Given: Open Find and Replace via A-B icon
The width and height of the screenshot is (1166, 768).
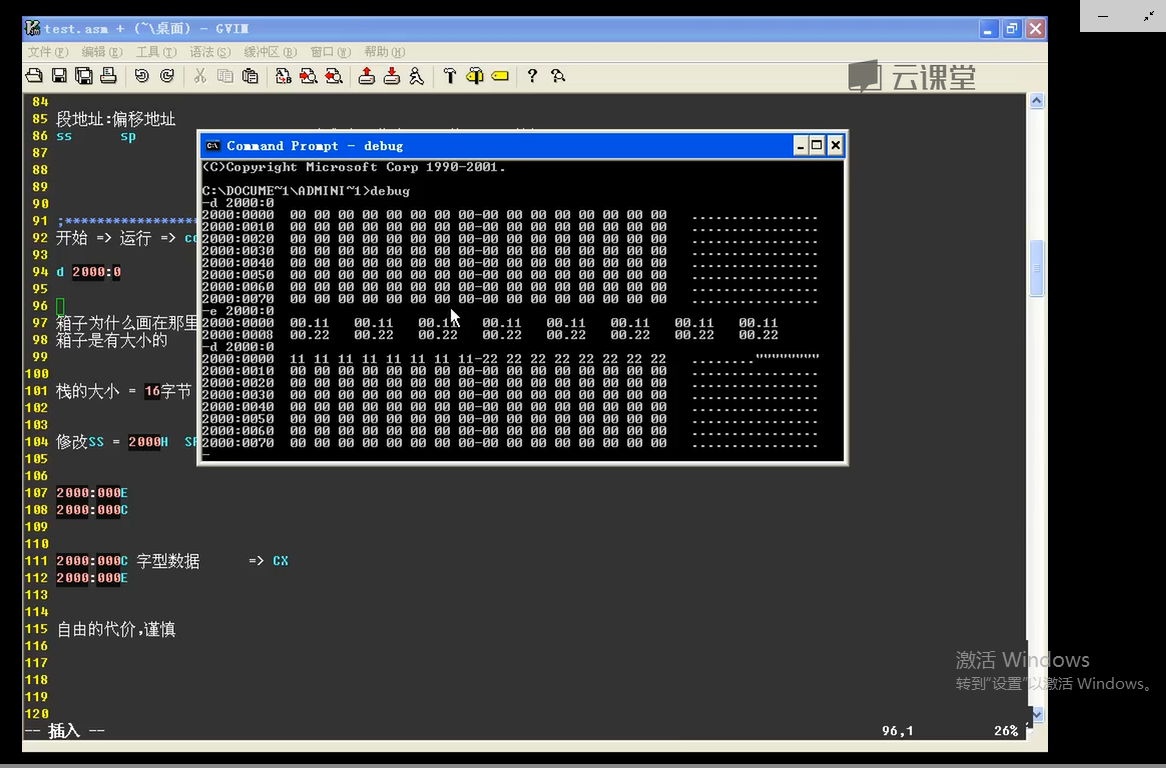Looking at the screenshot, I should 283,76.
